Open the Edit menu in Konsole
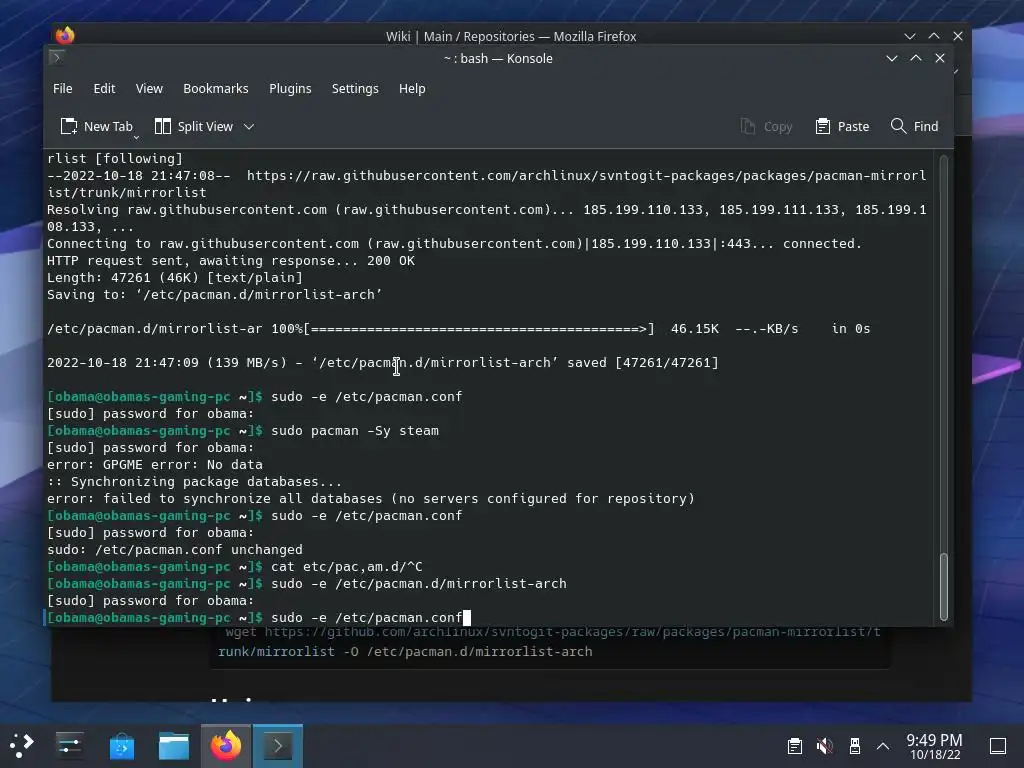The image size is (1024, 768). pyautogui.click(x=104, y=88)
